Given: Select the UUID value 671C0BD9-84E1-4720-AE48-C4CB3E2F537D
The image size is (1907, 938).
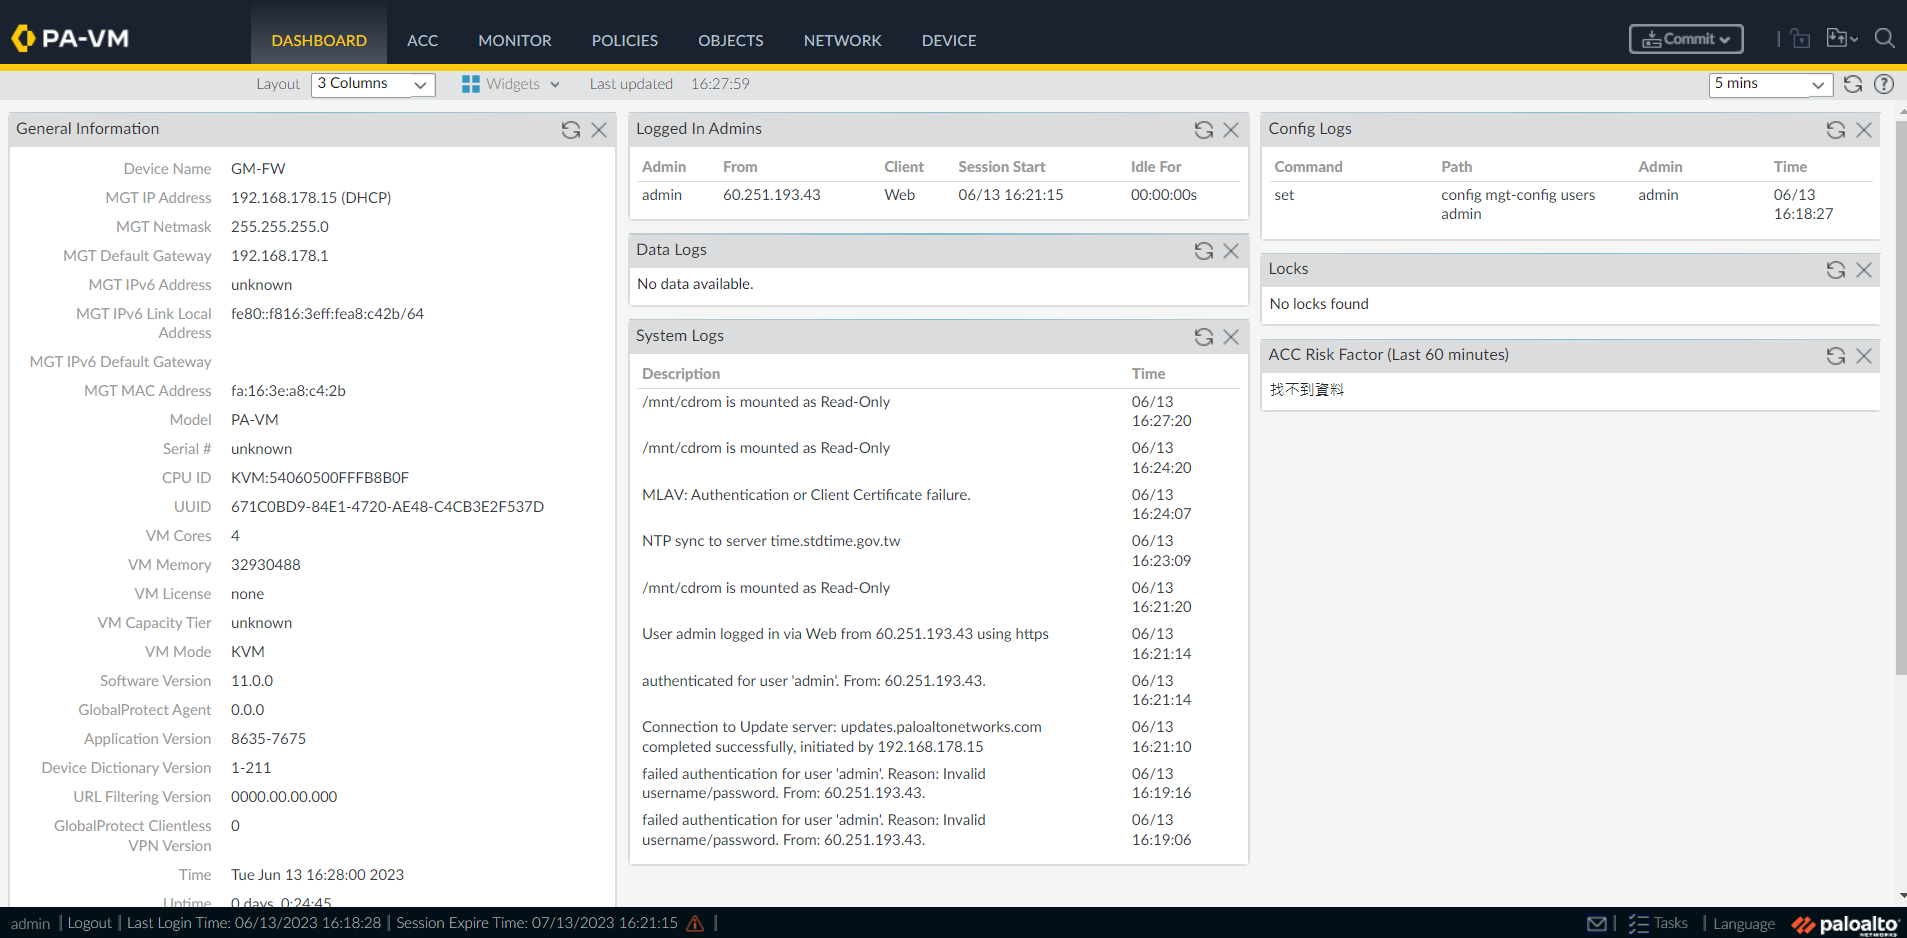Looking at the screenshot, I should point(388,507).
